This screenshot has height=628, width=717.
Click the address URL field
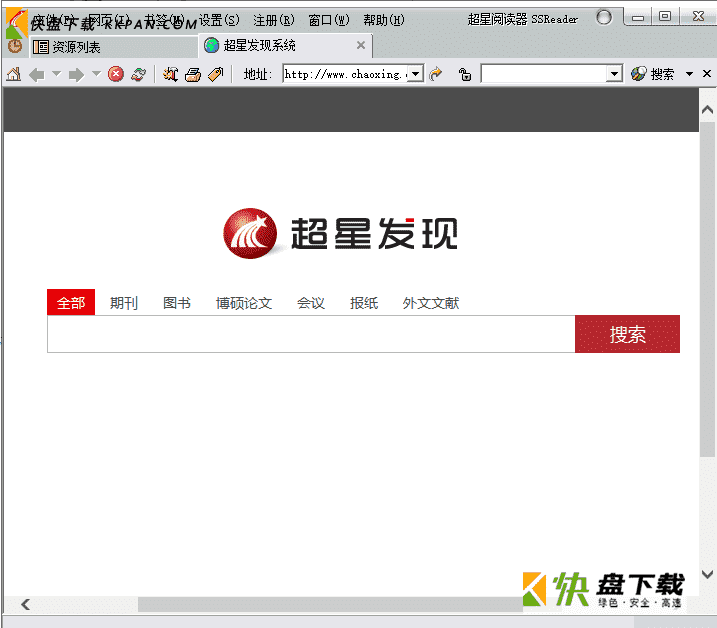point(345,74)
